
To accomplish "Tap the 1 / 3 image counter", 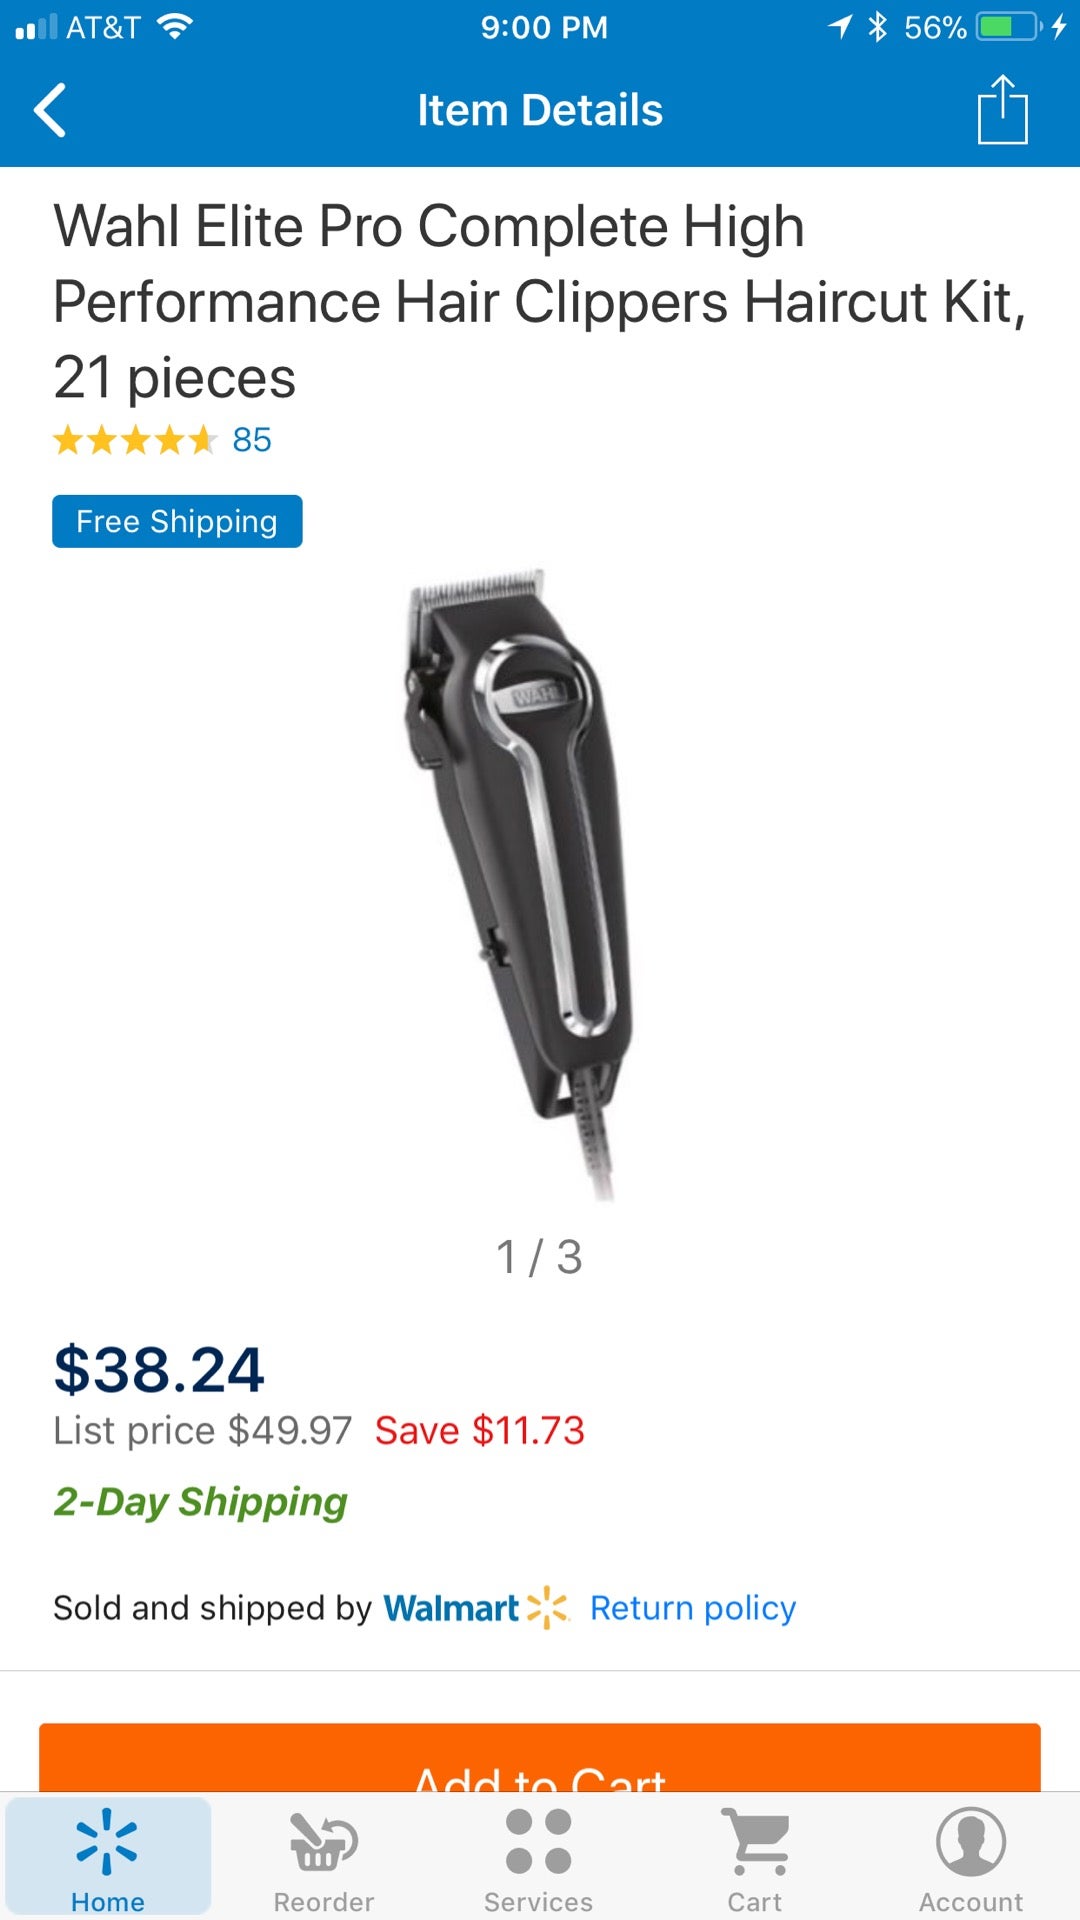I will 539,1257.
